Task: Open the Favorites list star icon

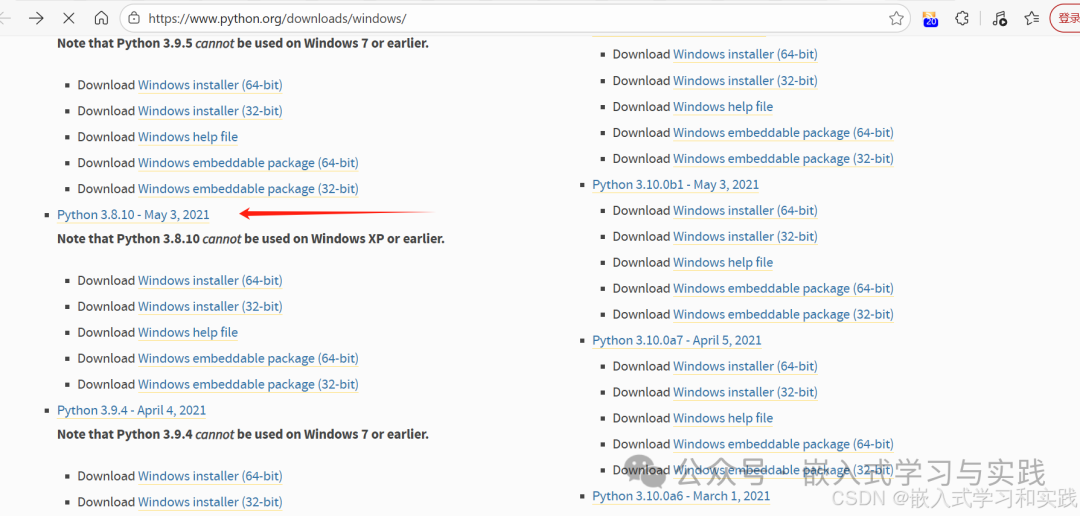Action: (x=1031, y=19)
